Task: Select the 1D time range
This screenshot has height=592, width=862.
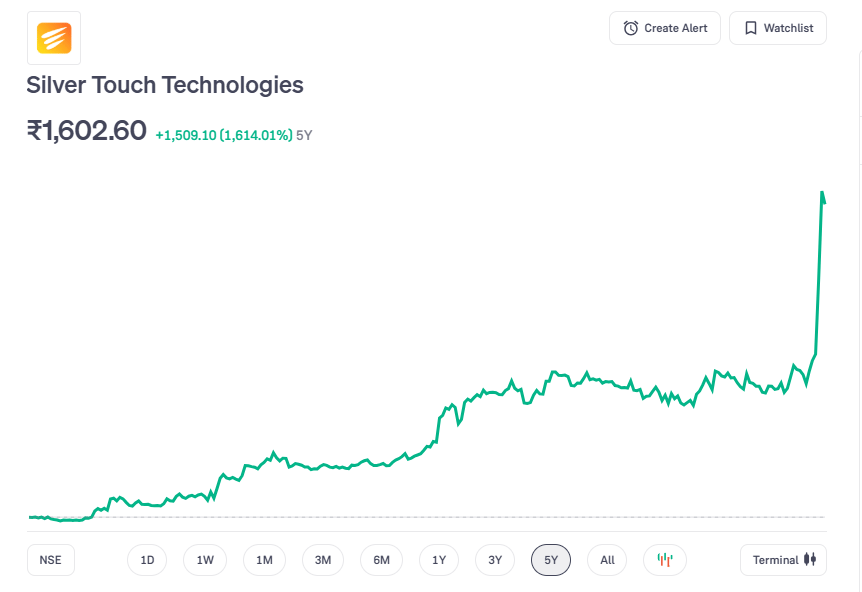Action: pyautogui.click(x=147, y=560)
